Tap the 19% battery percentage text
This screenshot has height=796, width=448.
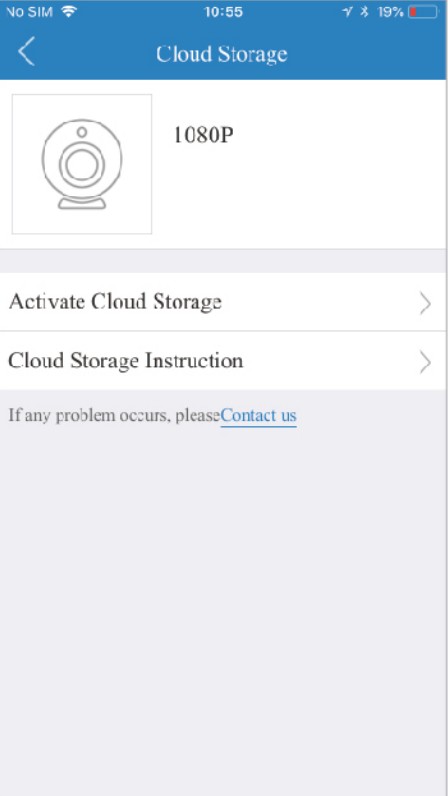tap(391, 12)
